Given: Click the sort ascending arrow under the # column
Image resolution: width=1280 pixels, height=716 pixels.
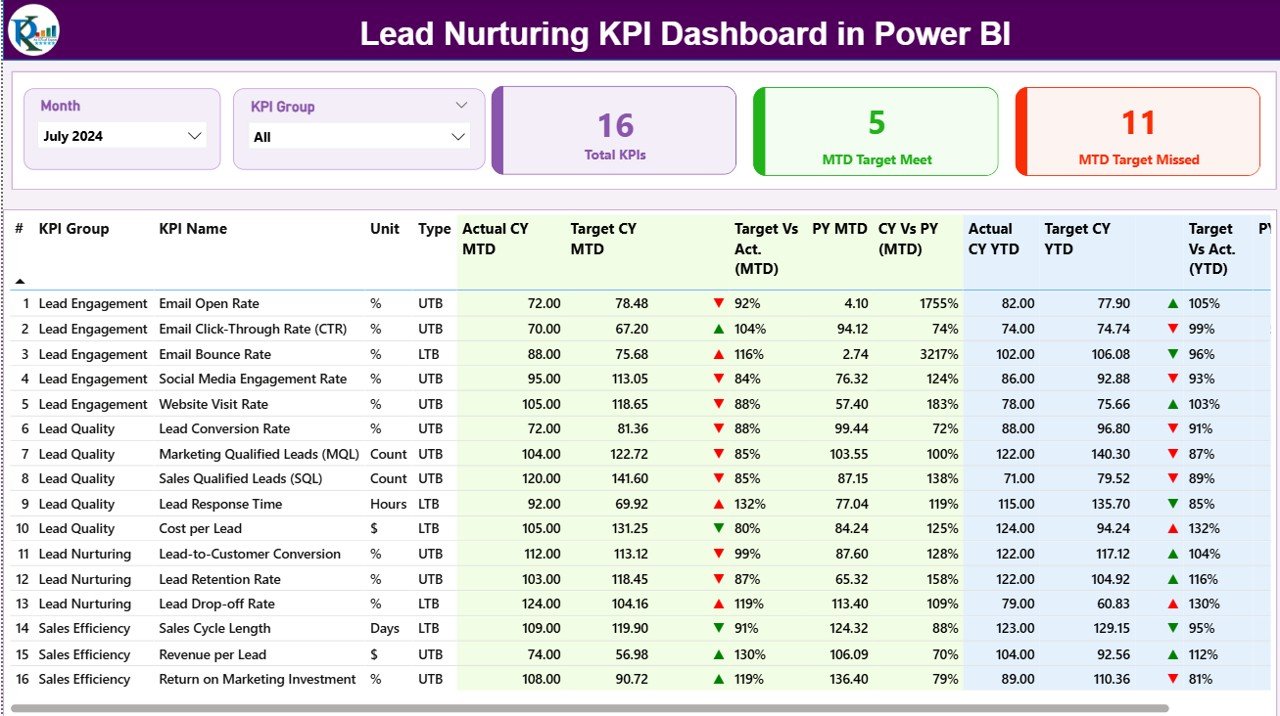Looking at the screenshot, I should [x=18, y=279].
